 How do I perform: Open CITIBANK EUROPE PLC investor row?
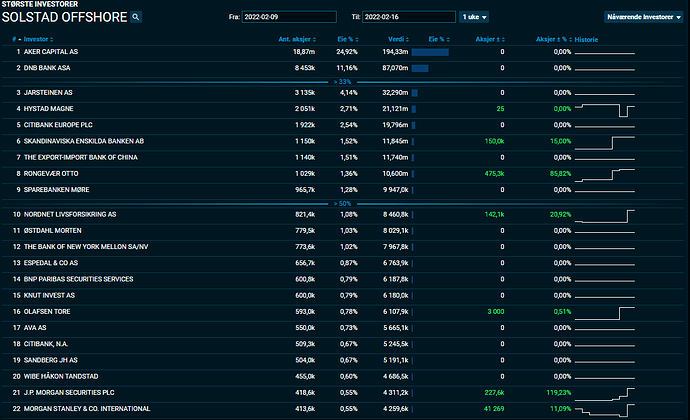click(342, 125)
